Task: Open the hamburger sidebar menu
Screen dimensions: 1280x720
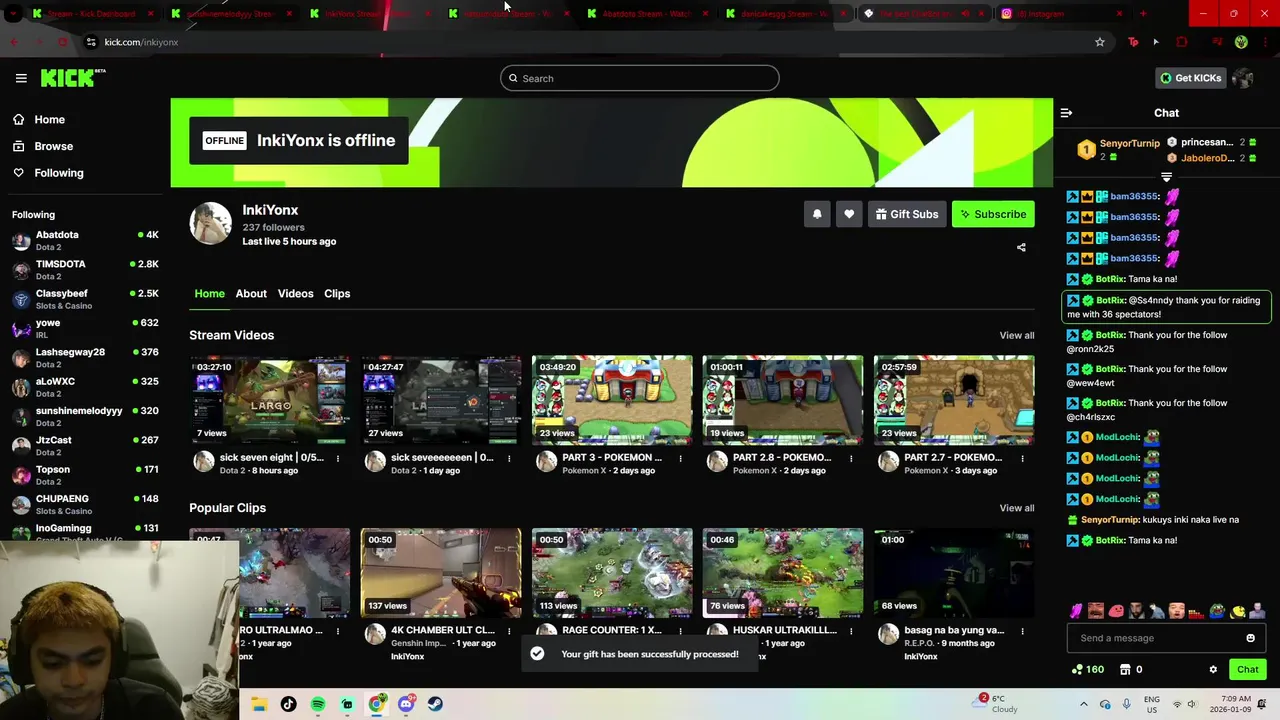Action: (21, 78)
